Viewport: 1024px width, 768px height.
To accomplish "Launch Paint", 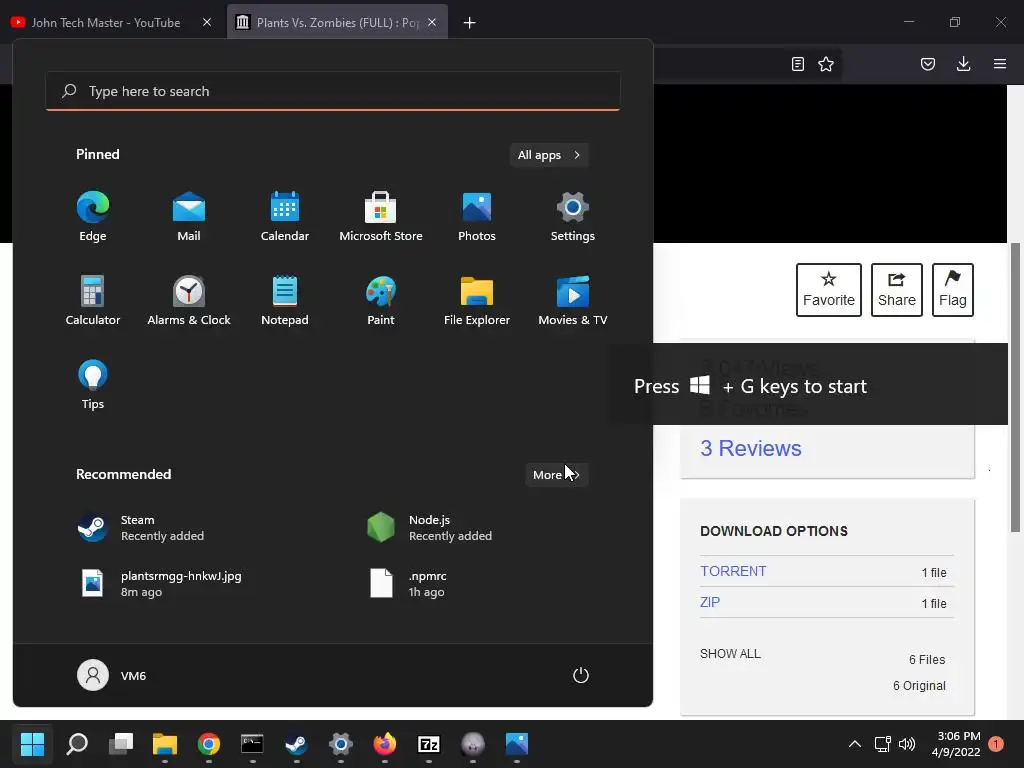I will coord(381,300).
